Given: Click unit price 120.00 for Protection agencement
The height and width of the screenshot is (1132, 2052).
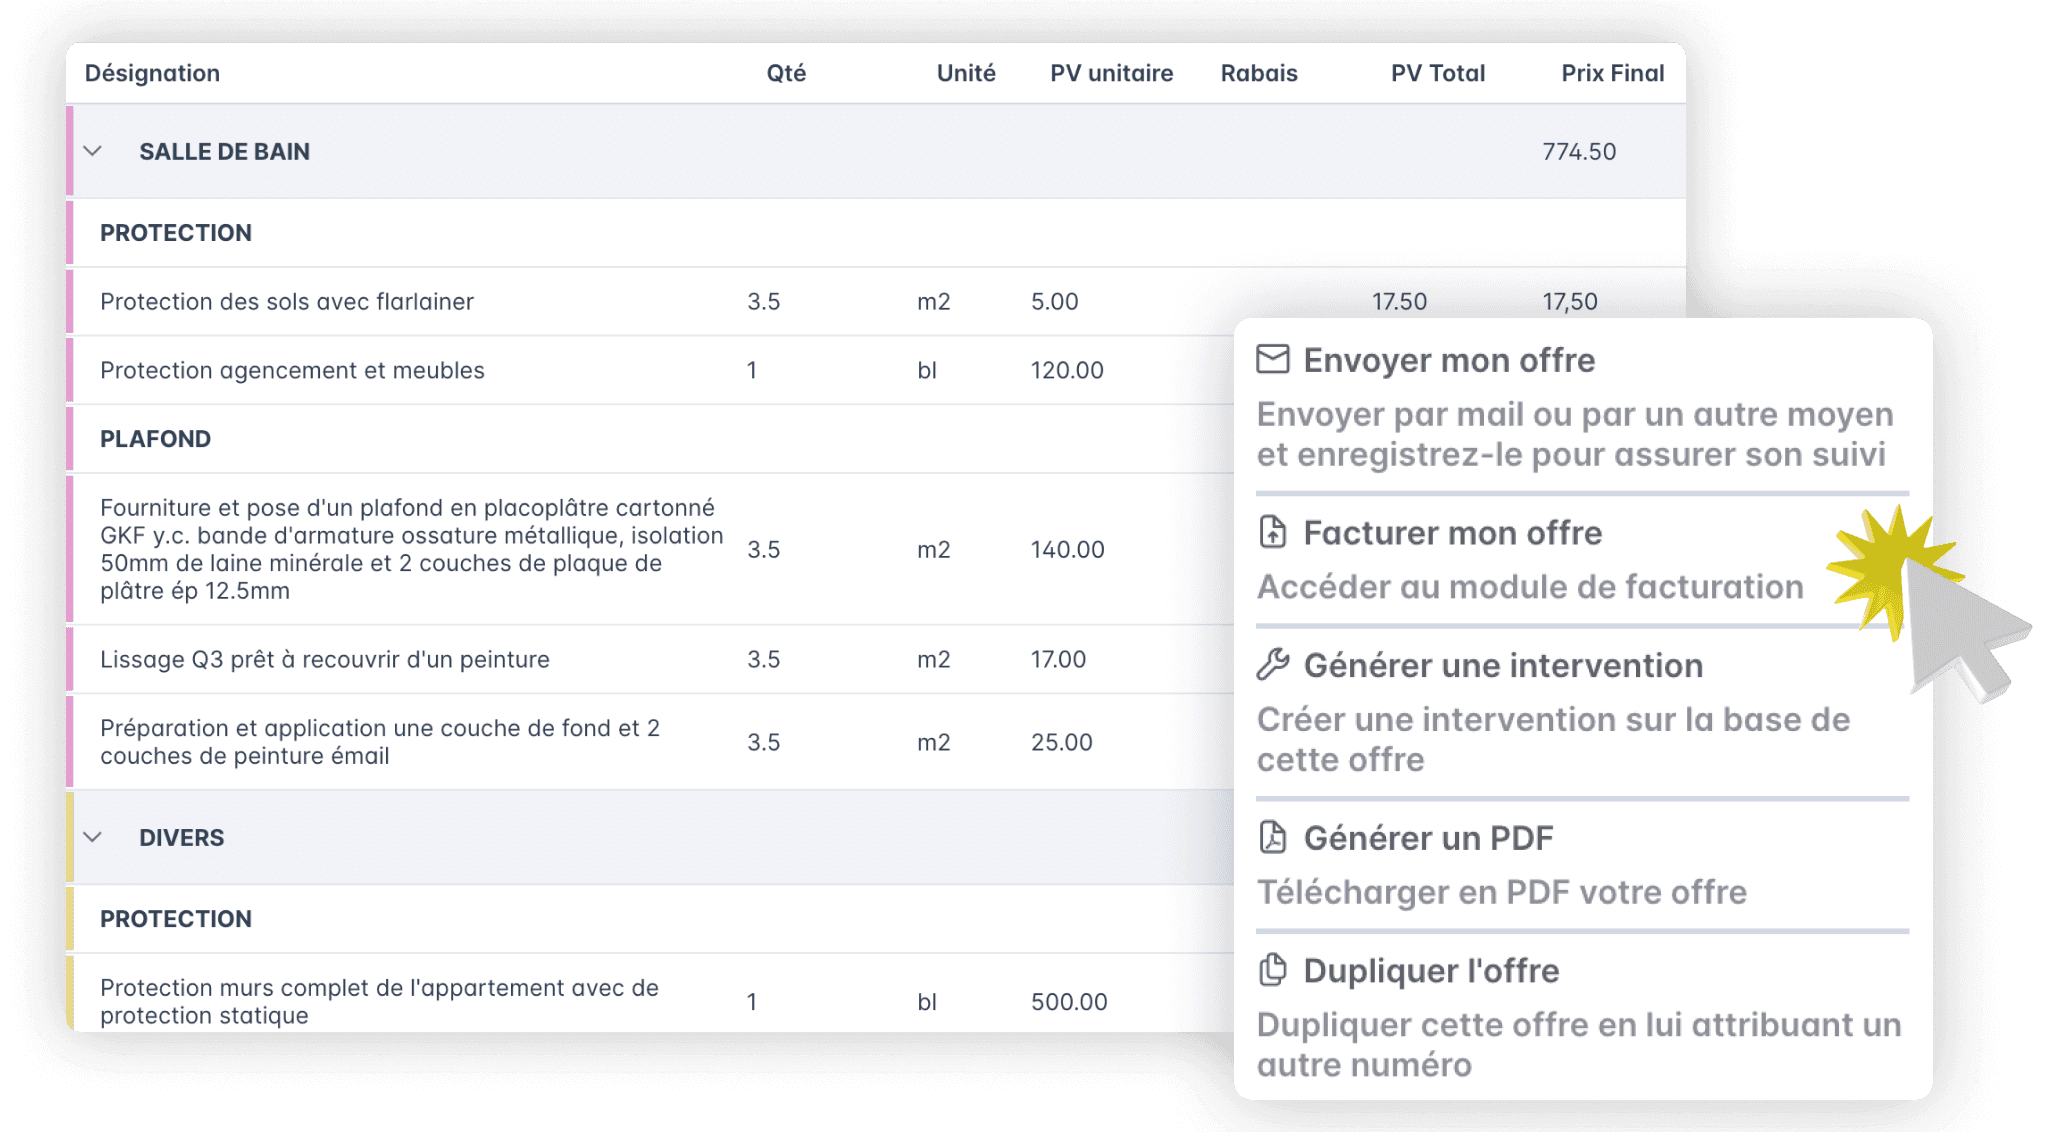Looking at the screenshot, I should (1067, 370).
